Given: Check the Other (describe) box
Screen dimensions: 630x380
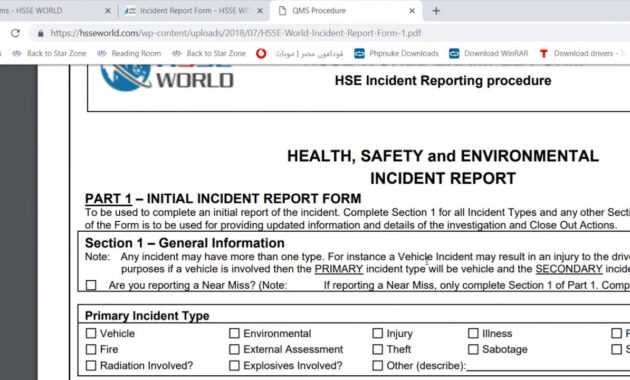Looking at the screenshot, I should 377,366.
